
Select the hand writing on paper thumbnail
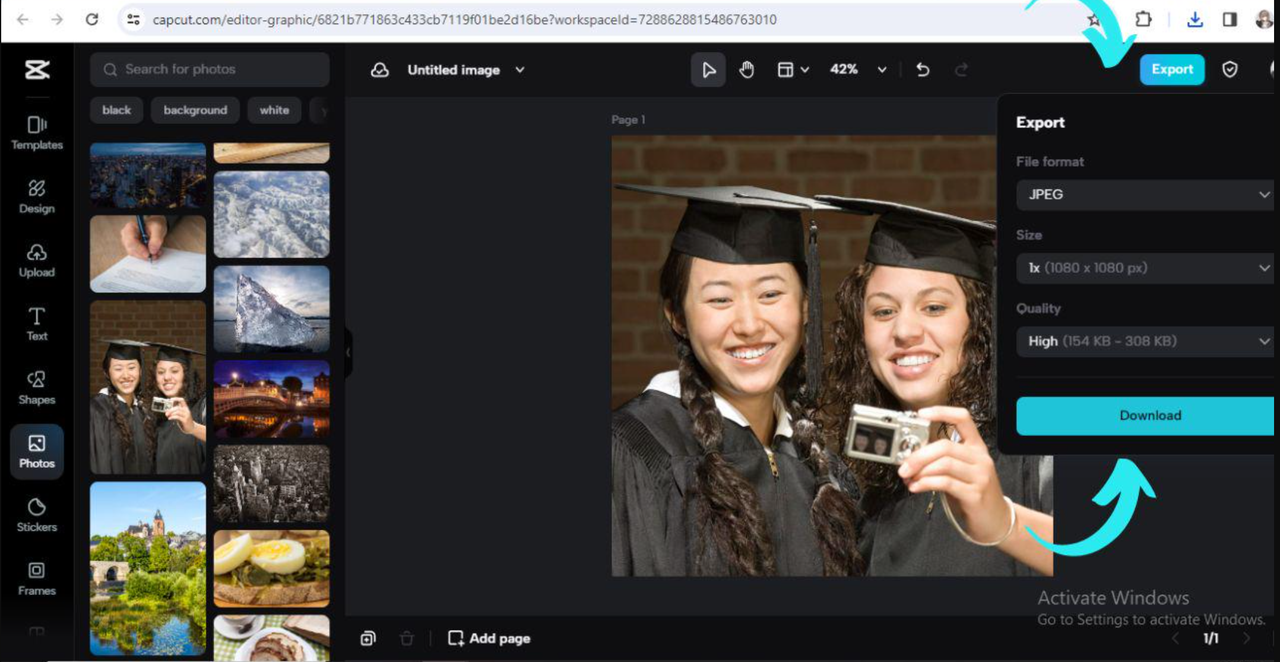tap(148, 254)
